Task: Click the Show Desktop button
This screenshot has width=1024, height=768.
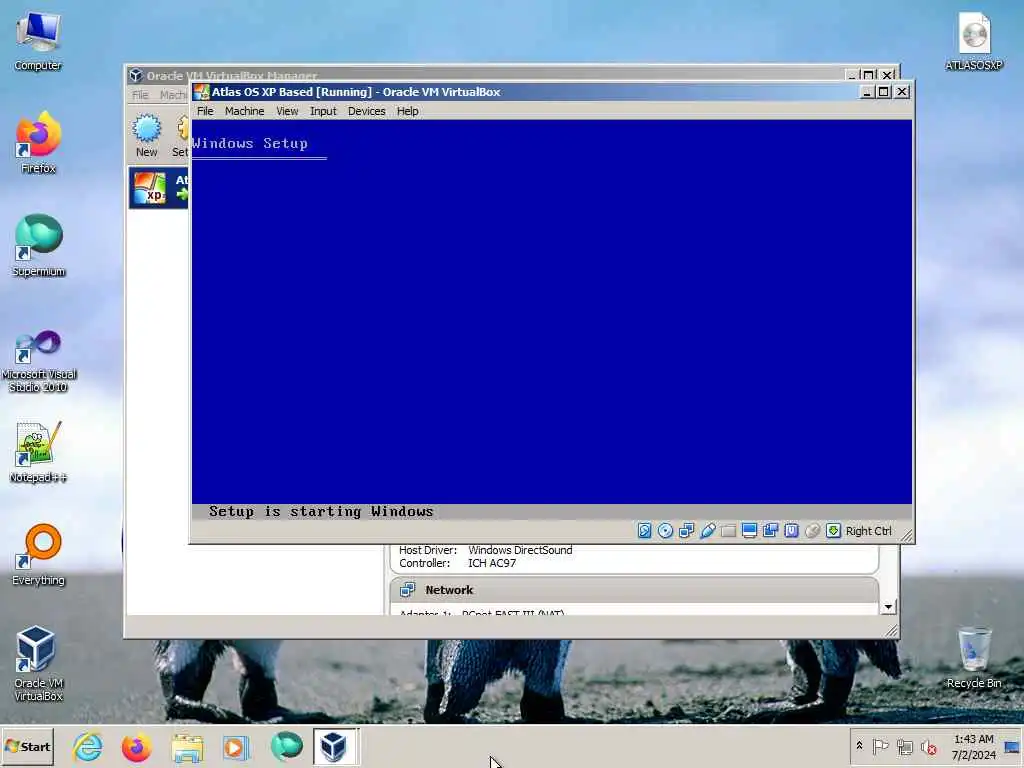Action: 1012,746
